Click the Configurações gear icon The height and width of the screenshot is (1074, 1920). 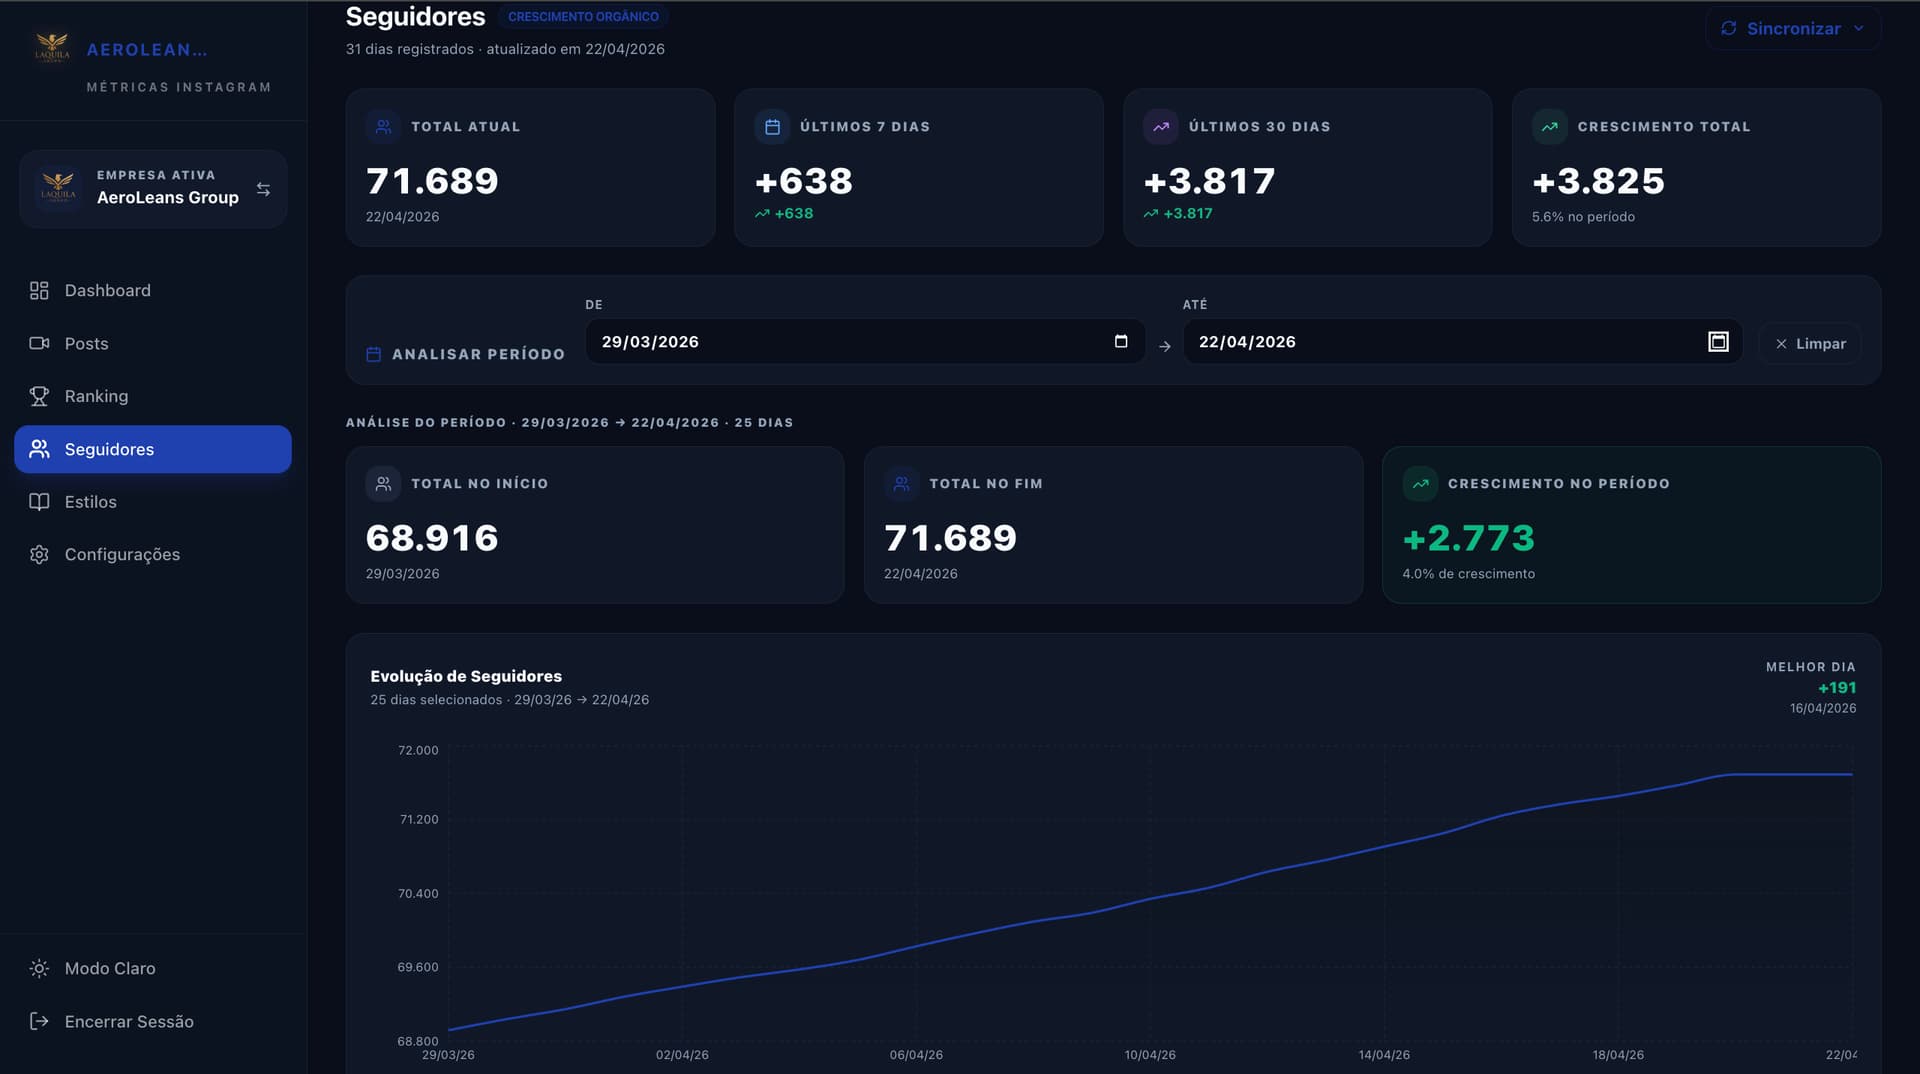click(39, 554)
